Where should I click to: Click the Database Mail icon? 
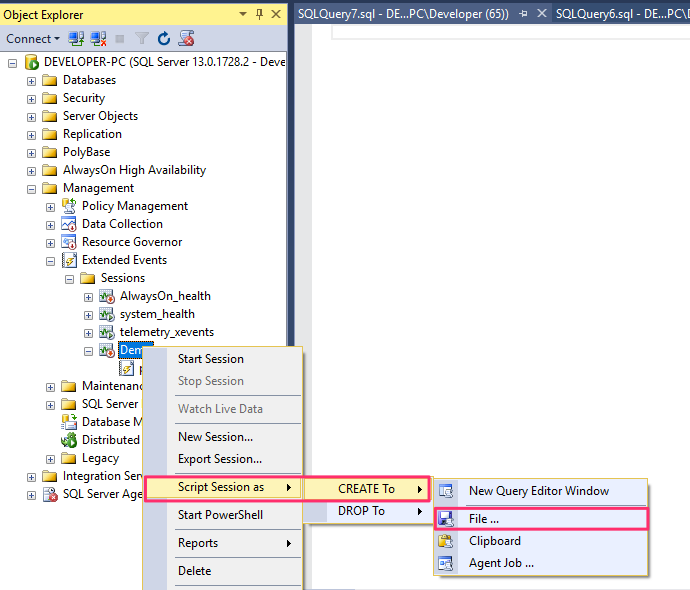(69, 422)
